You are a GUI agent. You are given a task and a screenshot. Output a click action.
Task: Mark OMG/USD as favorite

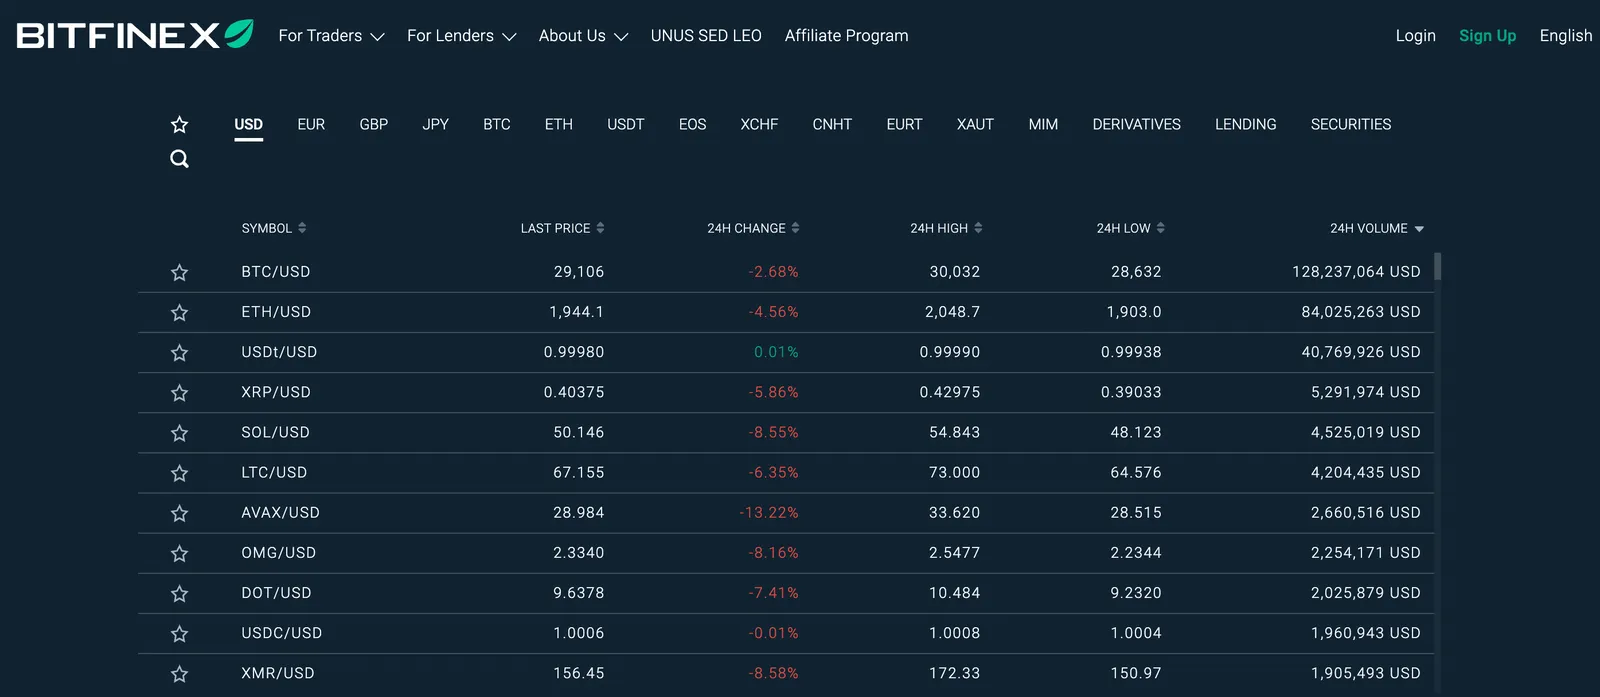click(179, 553)
